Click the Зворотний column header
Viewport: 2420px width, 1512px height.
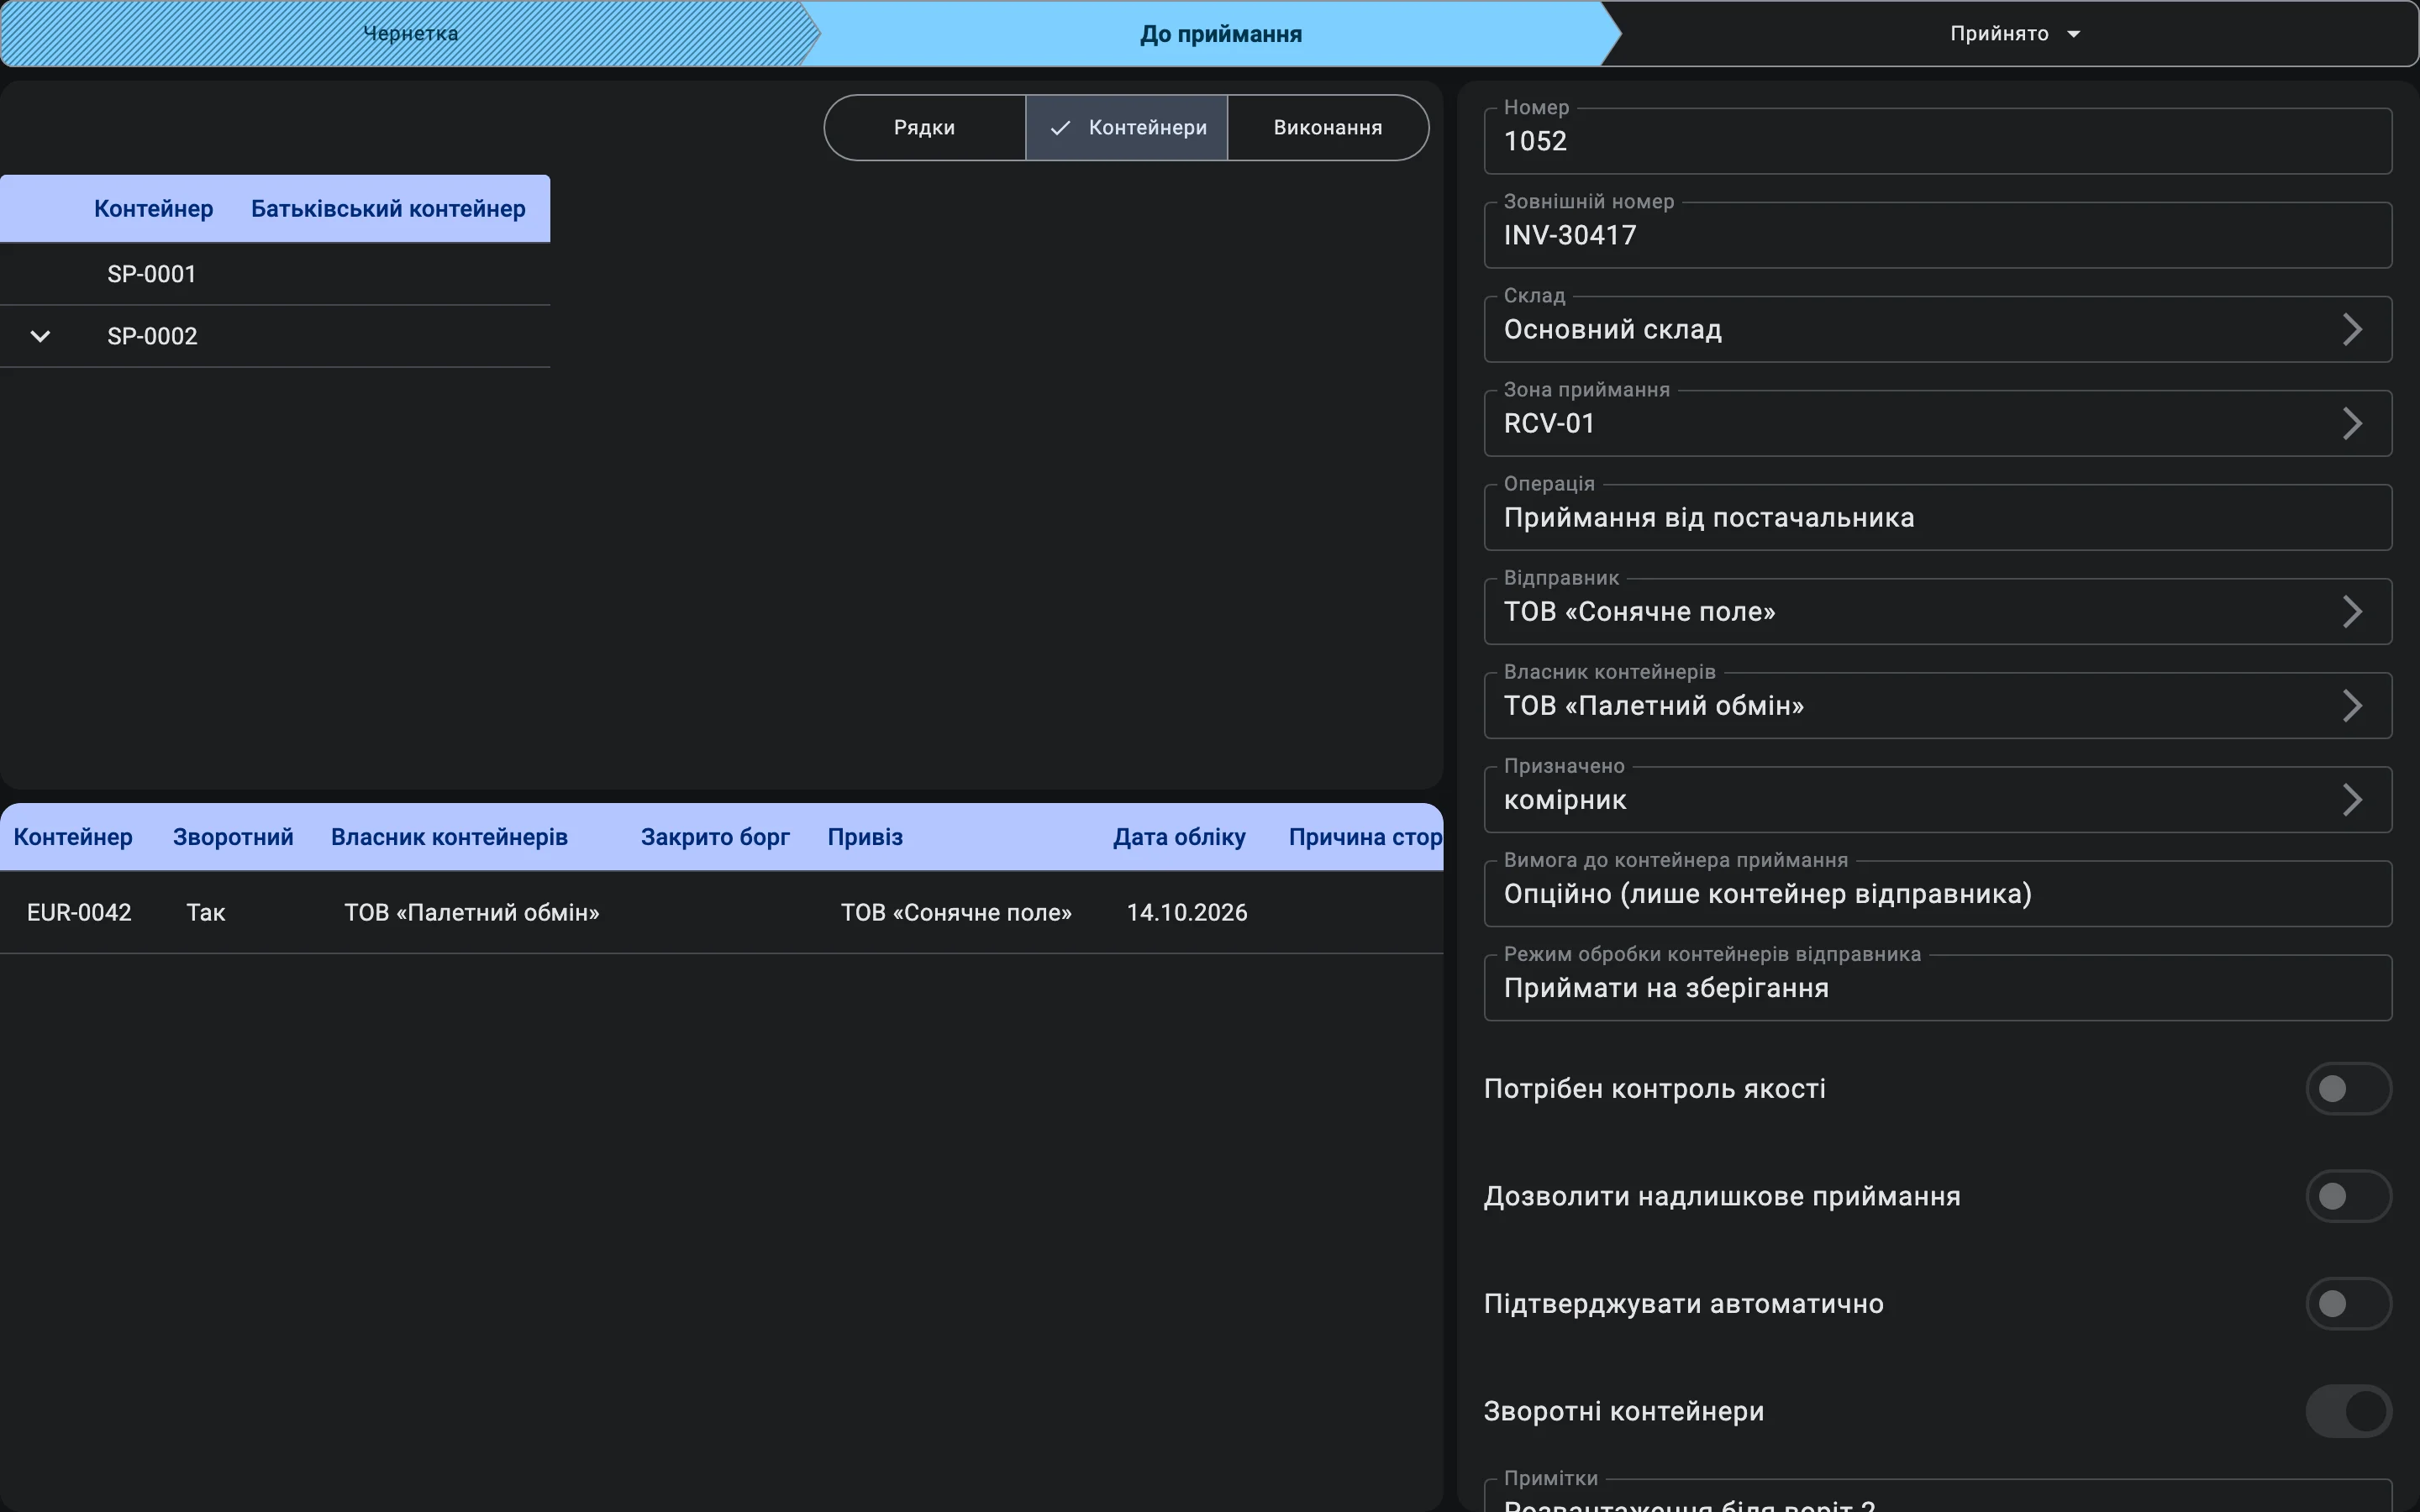click(233, 837)
